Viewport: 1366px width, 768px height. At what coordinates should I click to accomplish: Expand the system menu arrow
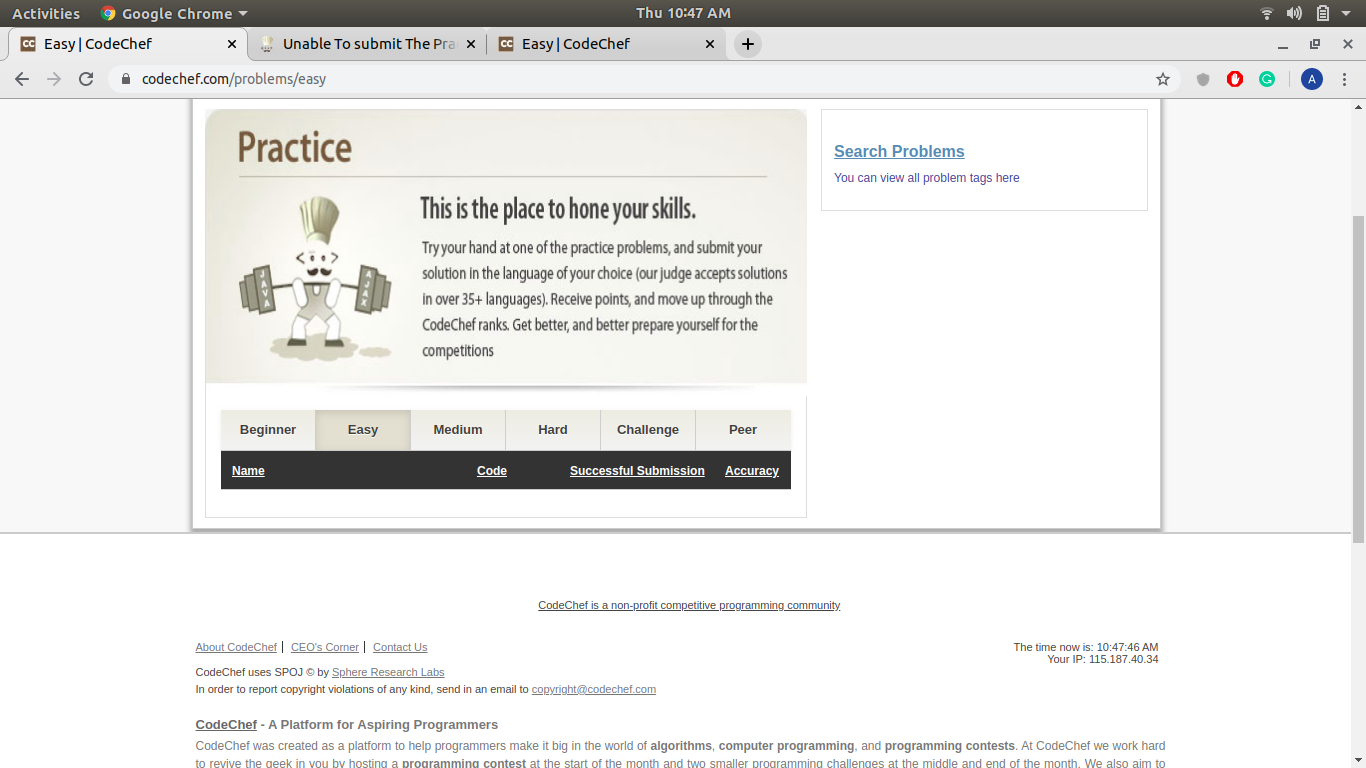click(1348, 14)
